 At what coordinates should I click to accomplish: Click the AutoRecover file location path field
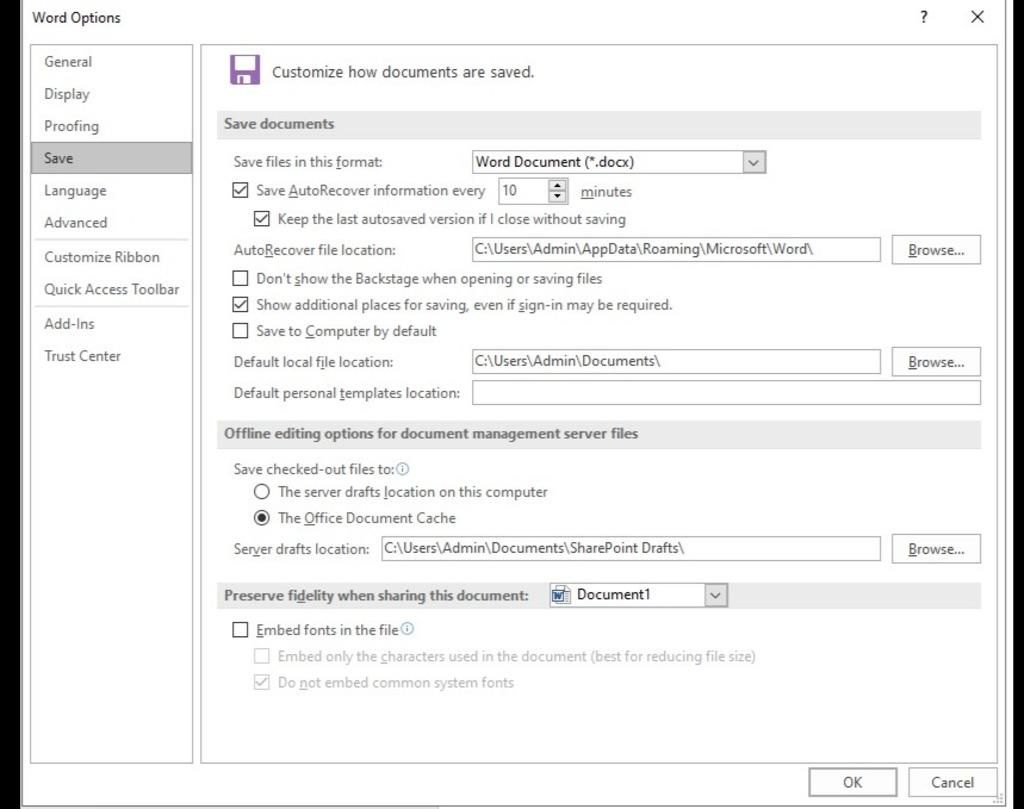(x=676, y=249)
